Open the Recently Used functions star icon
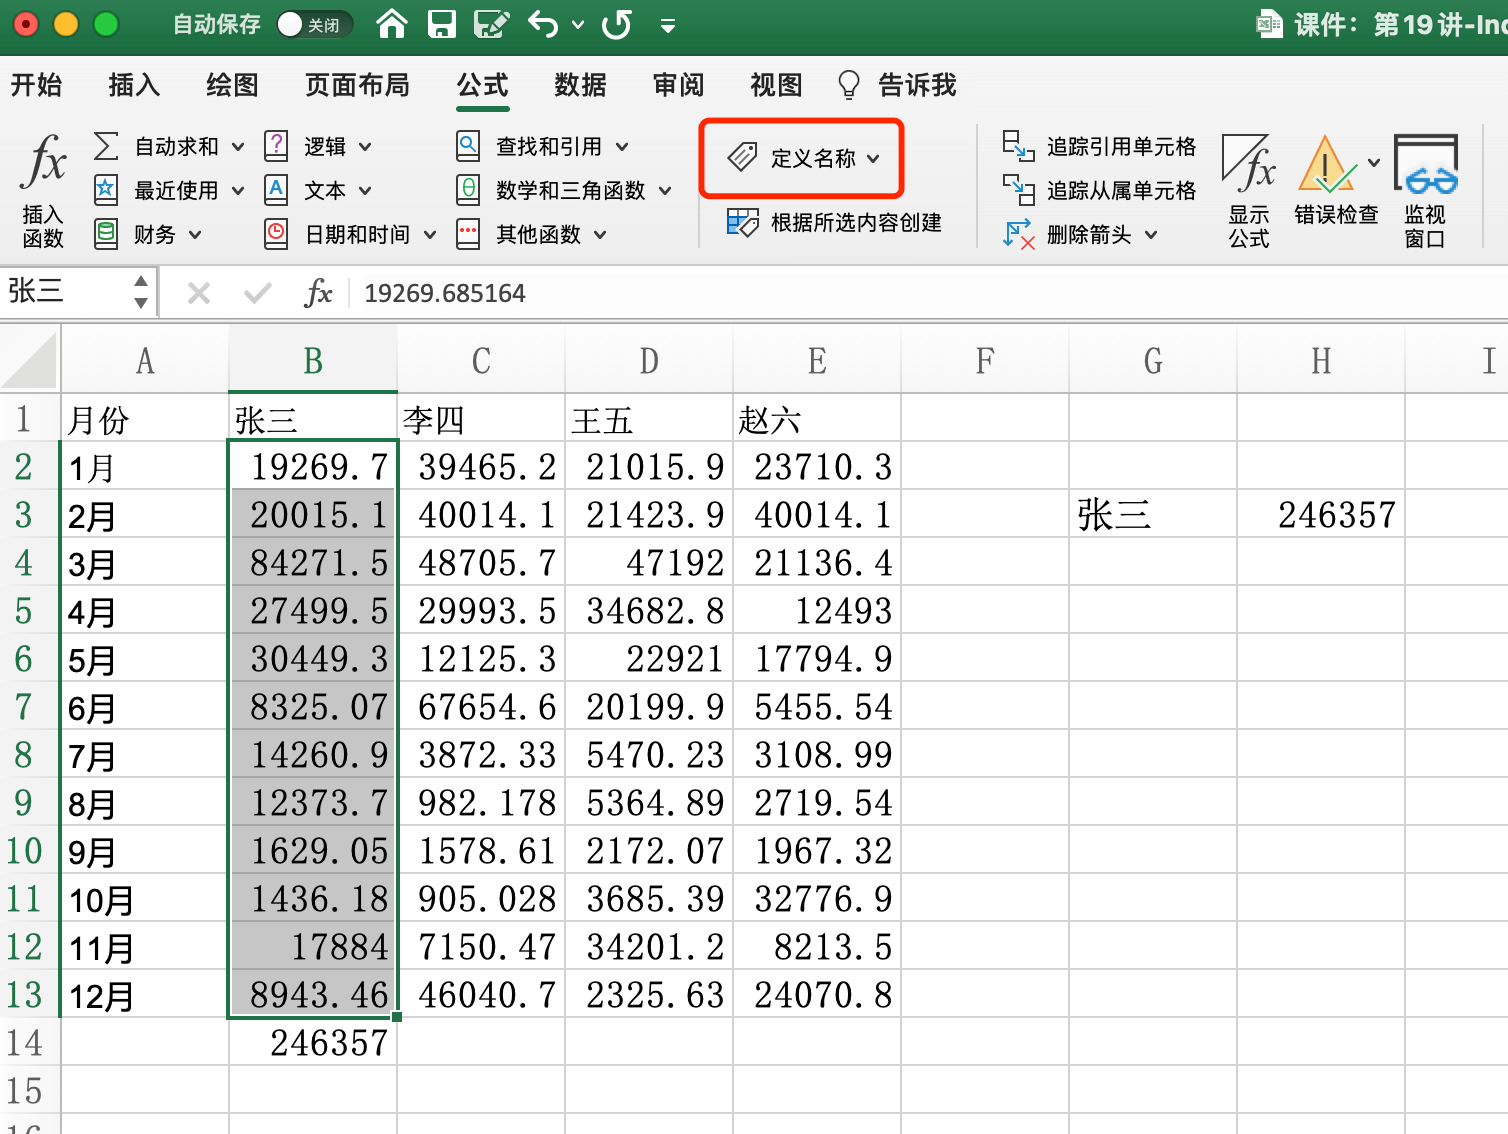This screenshot has width=1508, height=1134. (x=106, y=190)
